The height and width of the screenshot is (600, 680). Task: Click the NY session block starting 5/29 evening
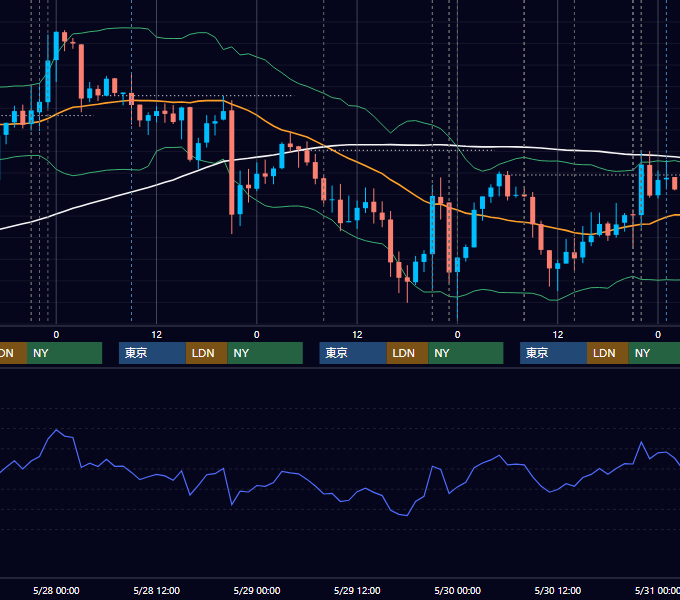(x=466, y=353)
